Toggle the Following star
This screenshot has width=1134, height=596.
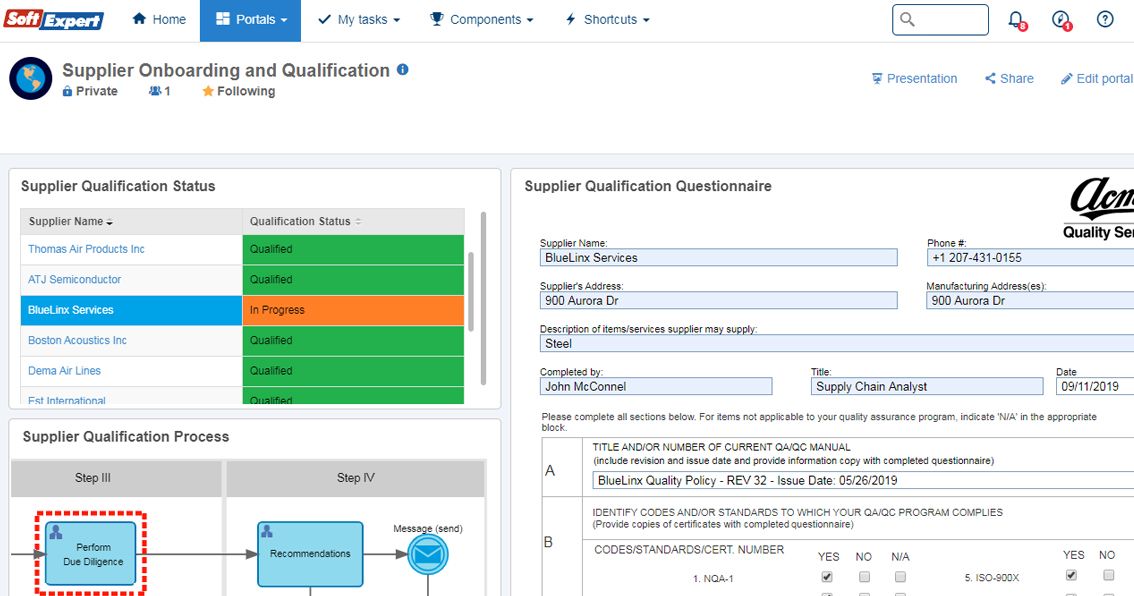click(x=239, y=91)
